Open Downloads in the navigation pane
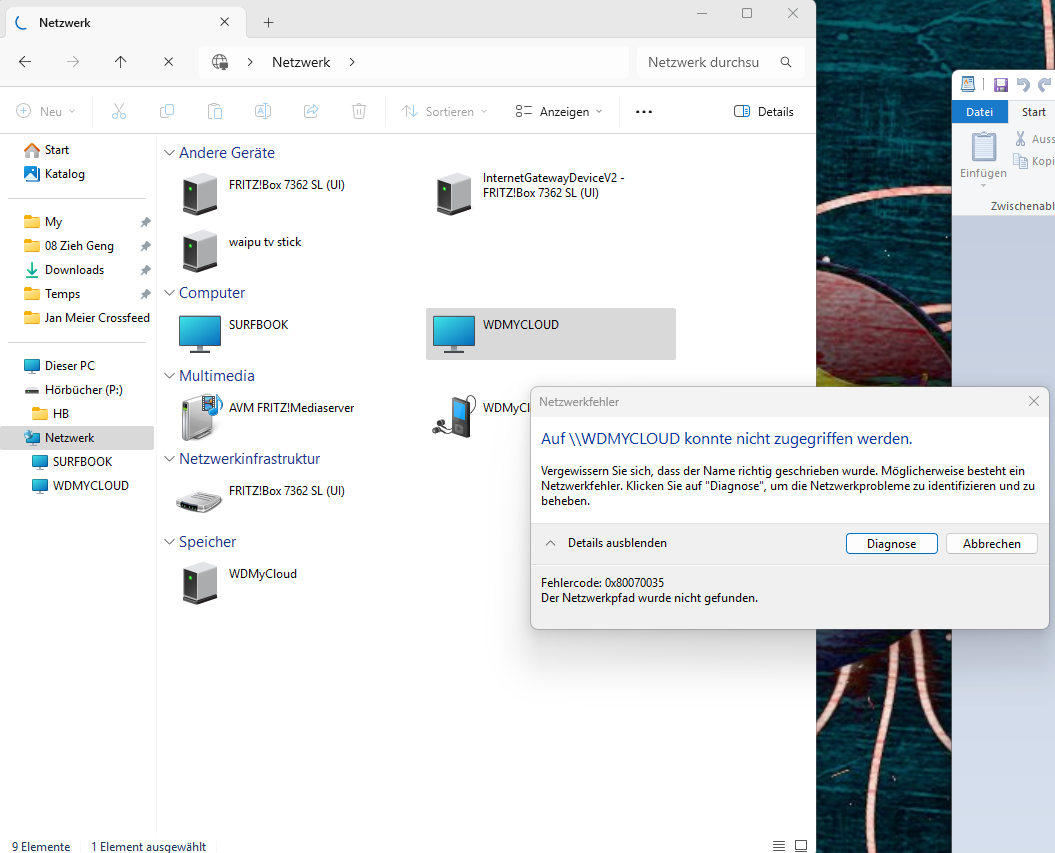The height and width of the screenshot is (853, 1055). tap(65, 270)
